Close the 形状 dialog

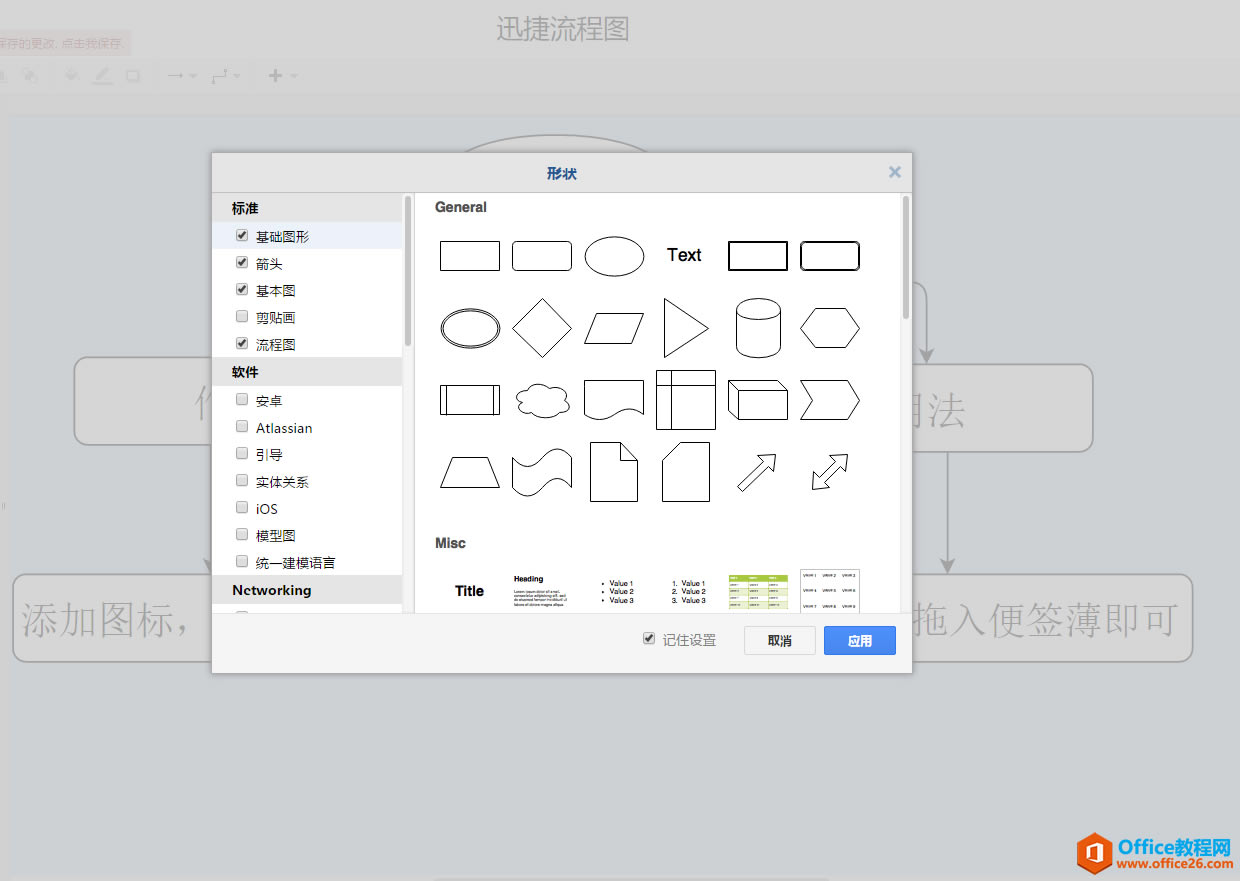coord(895,172)
